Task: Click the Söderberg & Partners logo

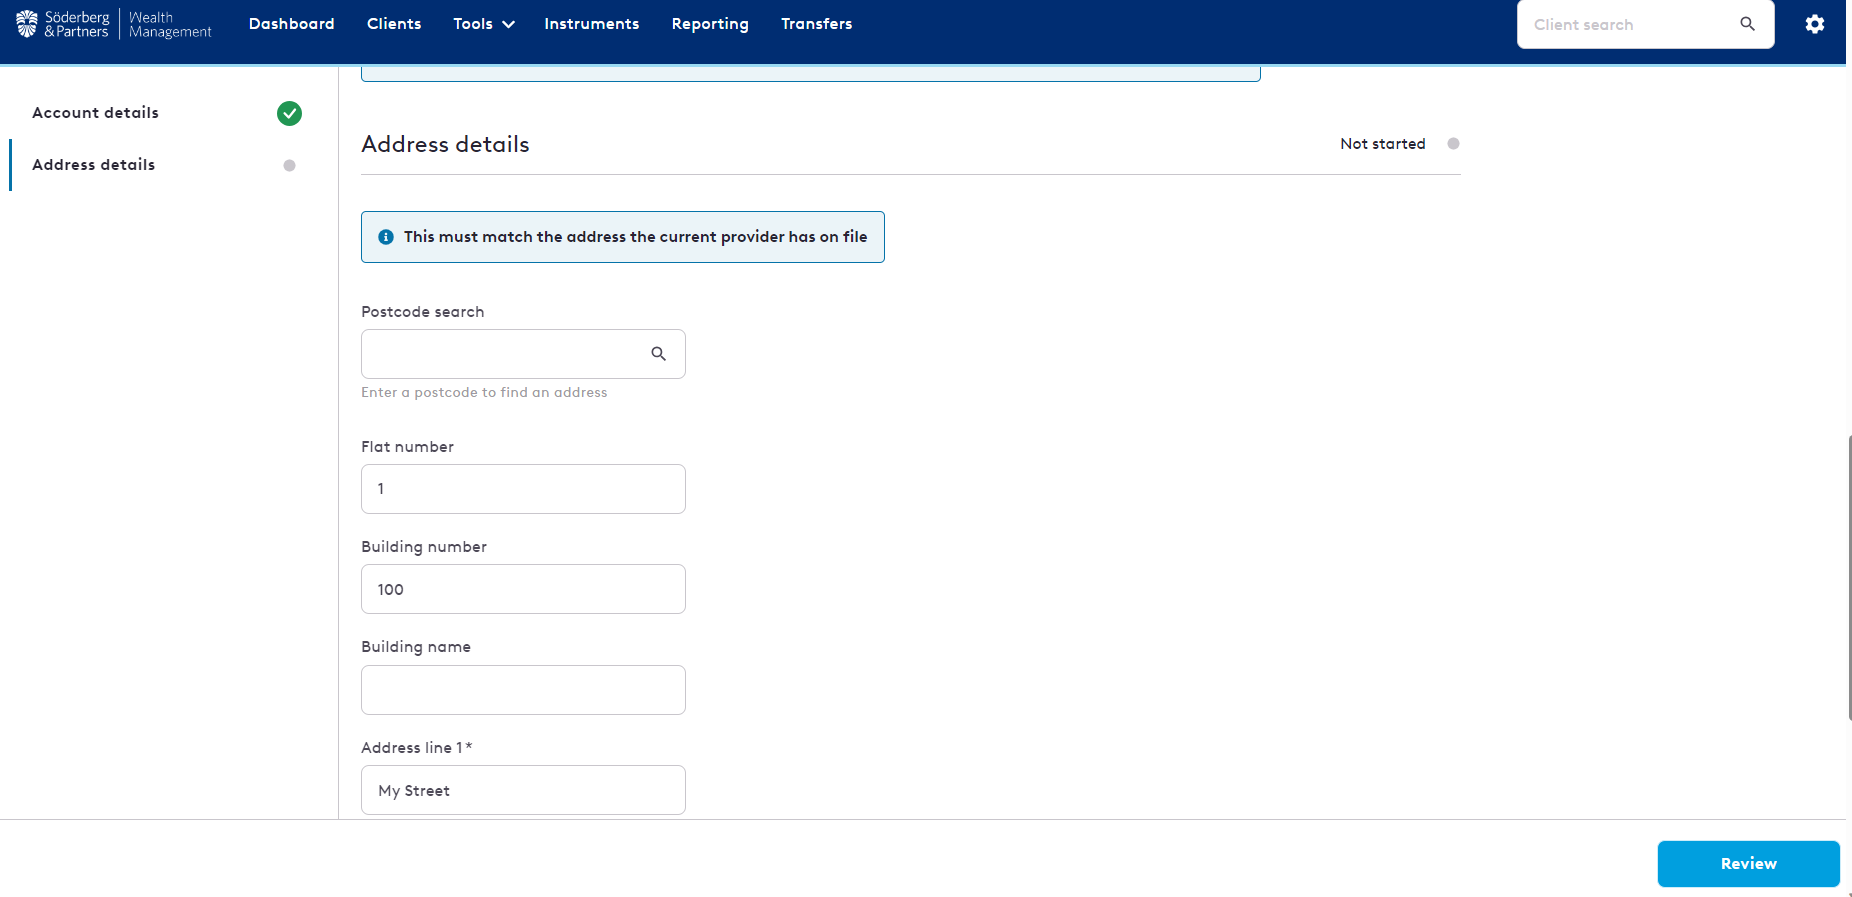Action: click(x=62, y=24)
